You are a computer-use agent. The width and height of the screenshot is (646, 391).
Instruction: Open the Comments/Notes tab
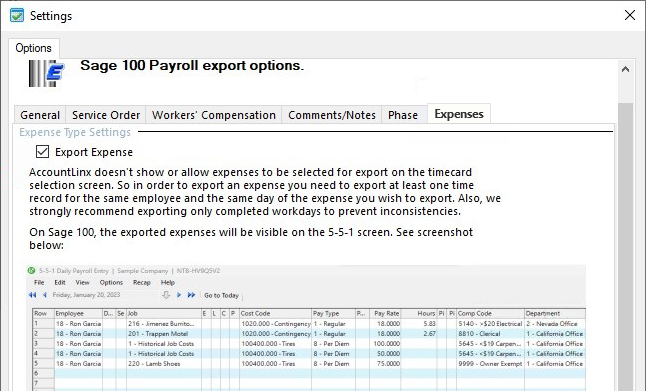click(332, 115)
